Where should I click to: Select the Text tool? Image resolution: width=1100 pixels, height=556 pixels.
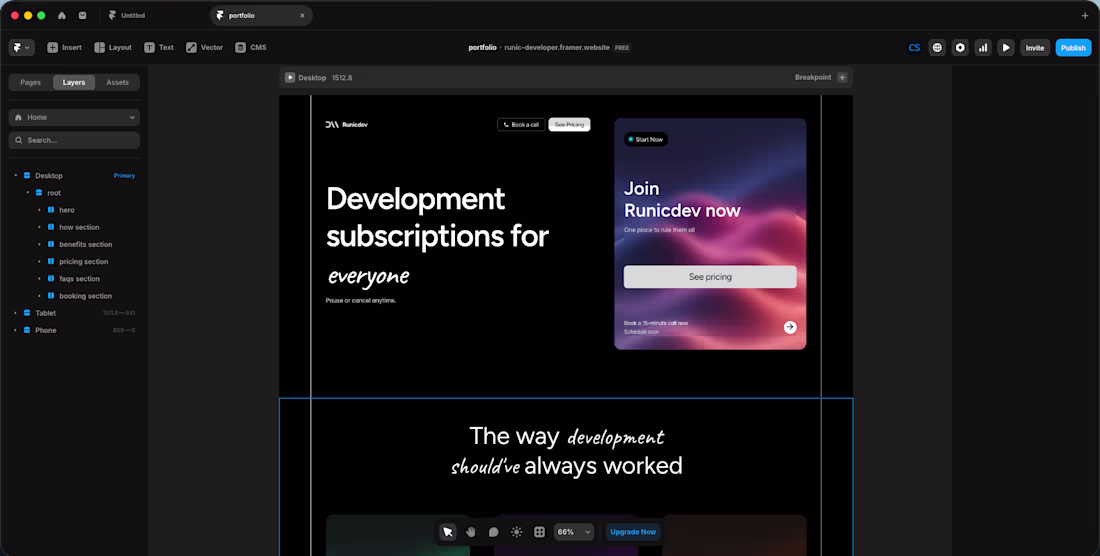coord(159,48)
